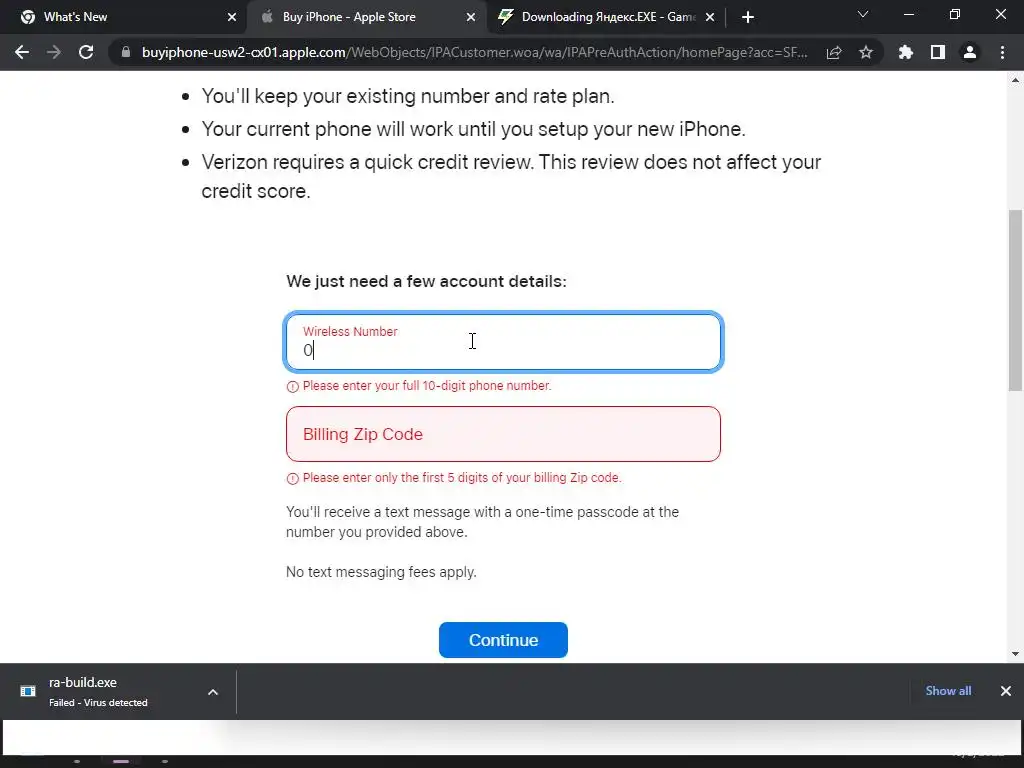The image size is (1024, 768).
Task: Click Zip code error message text
Action: pos(462,478)
